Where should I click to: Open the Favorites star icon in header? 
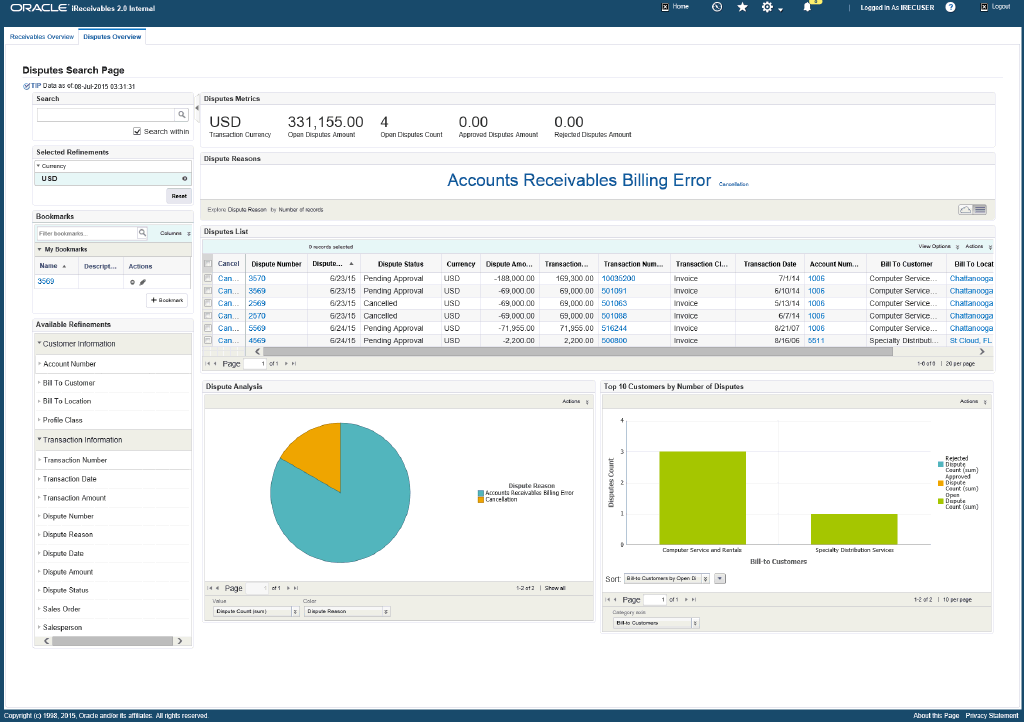click(x=742, y=7)
